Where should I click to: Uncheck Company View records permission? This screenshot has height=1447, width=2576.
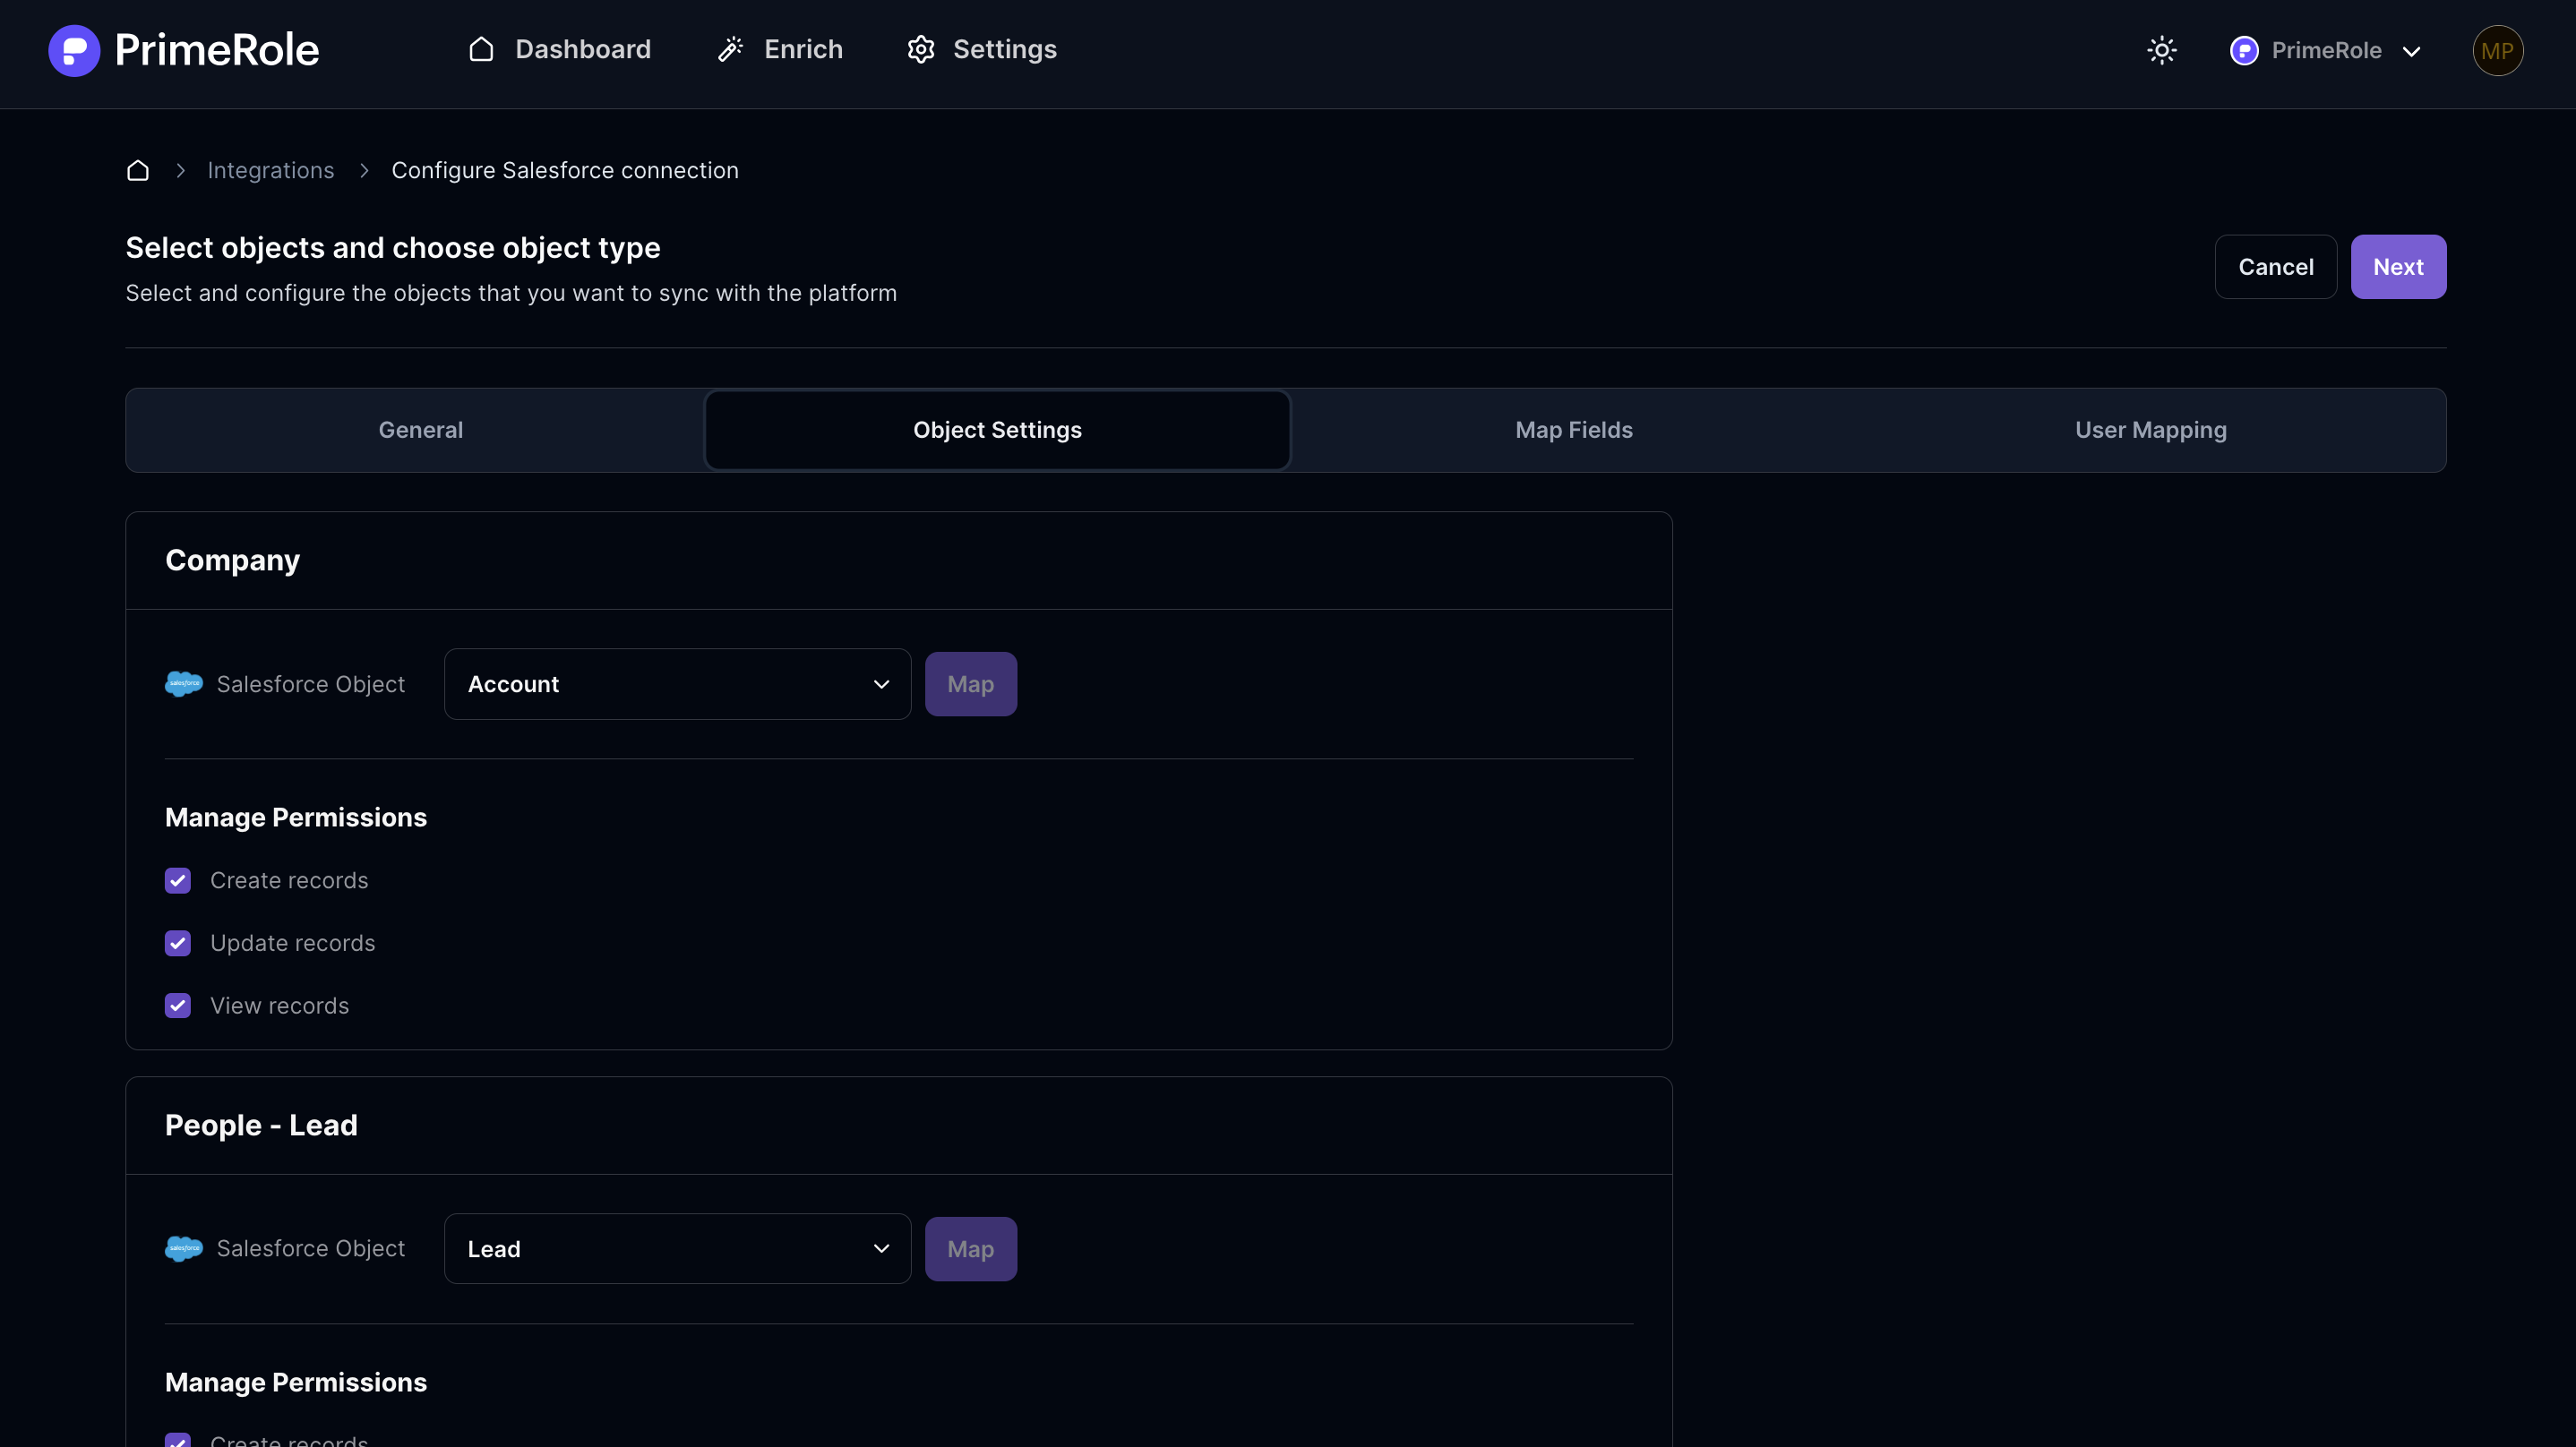(x=178, y=1006)
